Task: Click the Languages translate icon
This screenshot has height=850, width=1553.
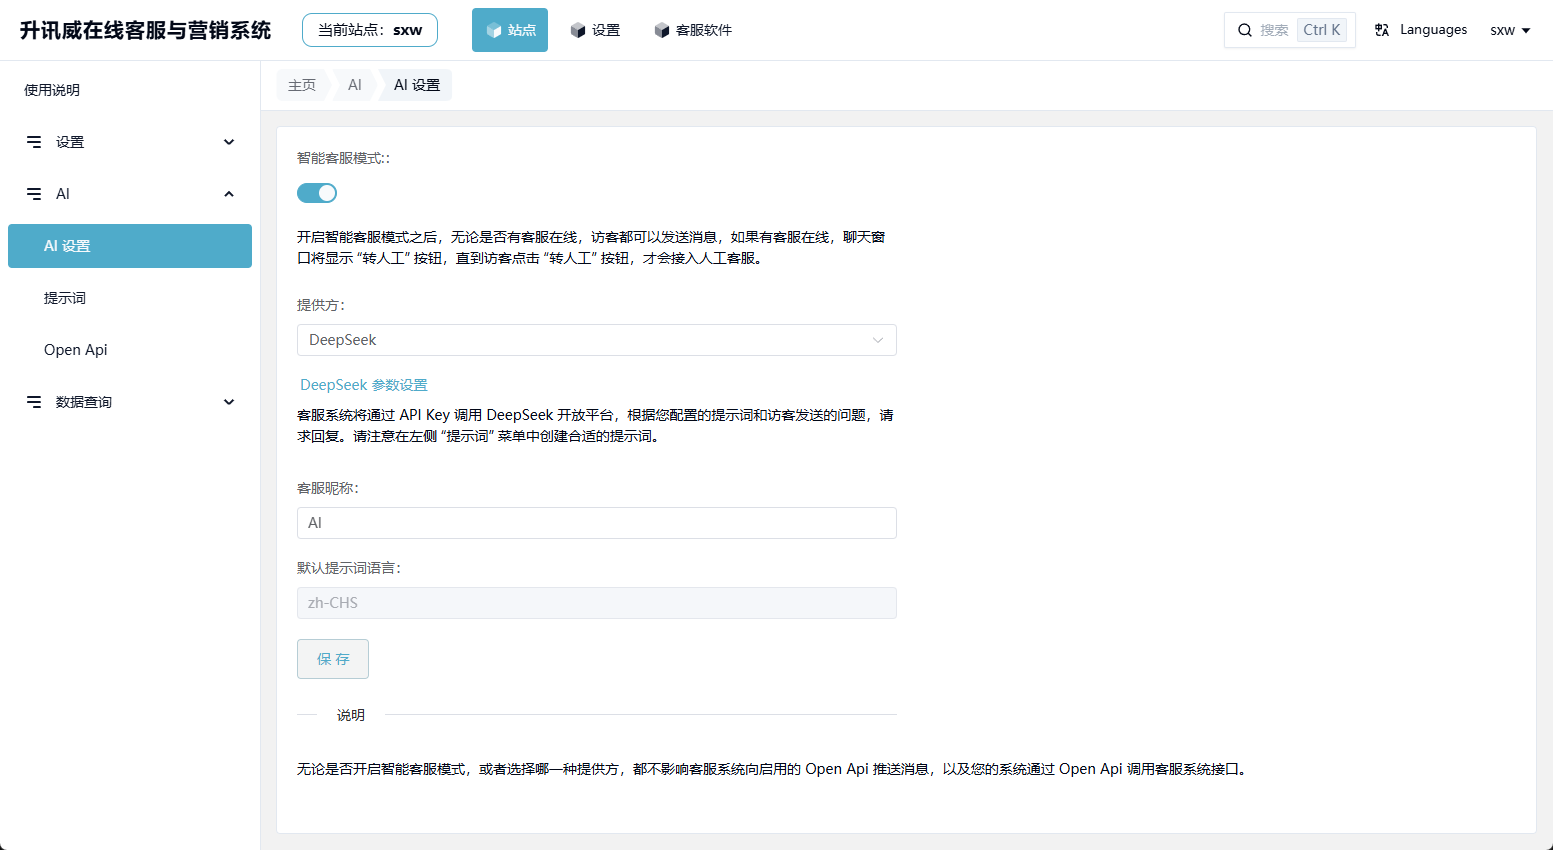Action: (1382, 30)
